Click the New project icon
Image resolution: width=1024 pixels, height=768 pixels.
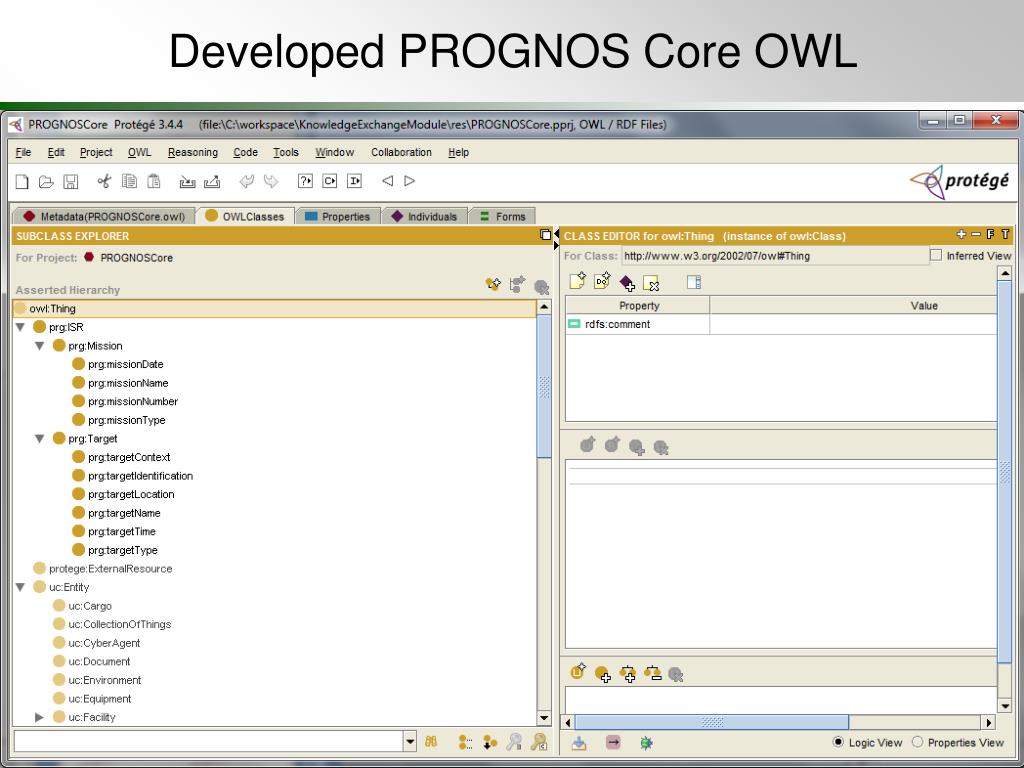(x=22, y=182)
